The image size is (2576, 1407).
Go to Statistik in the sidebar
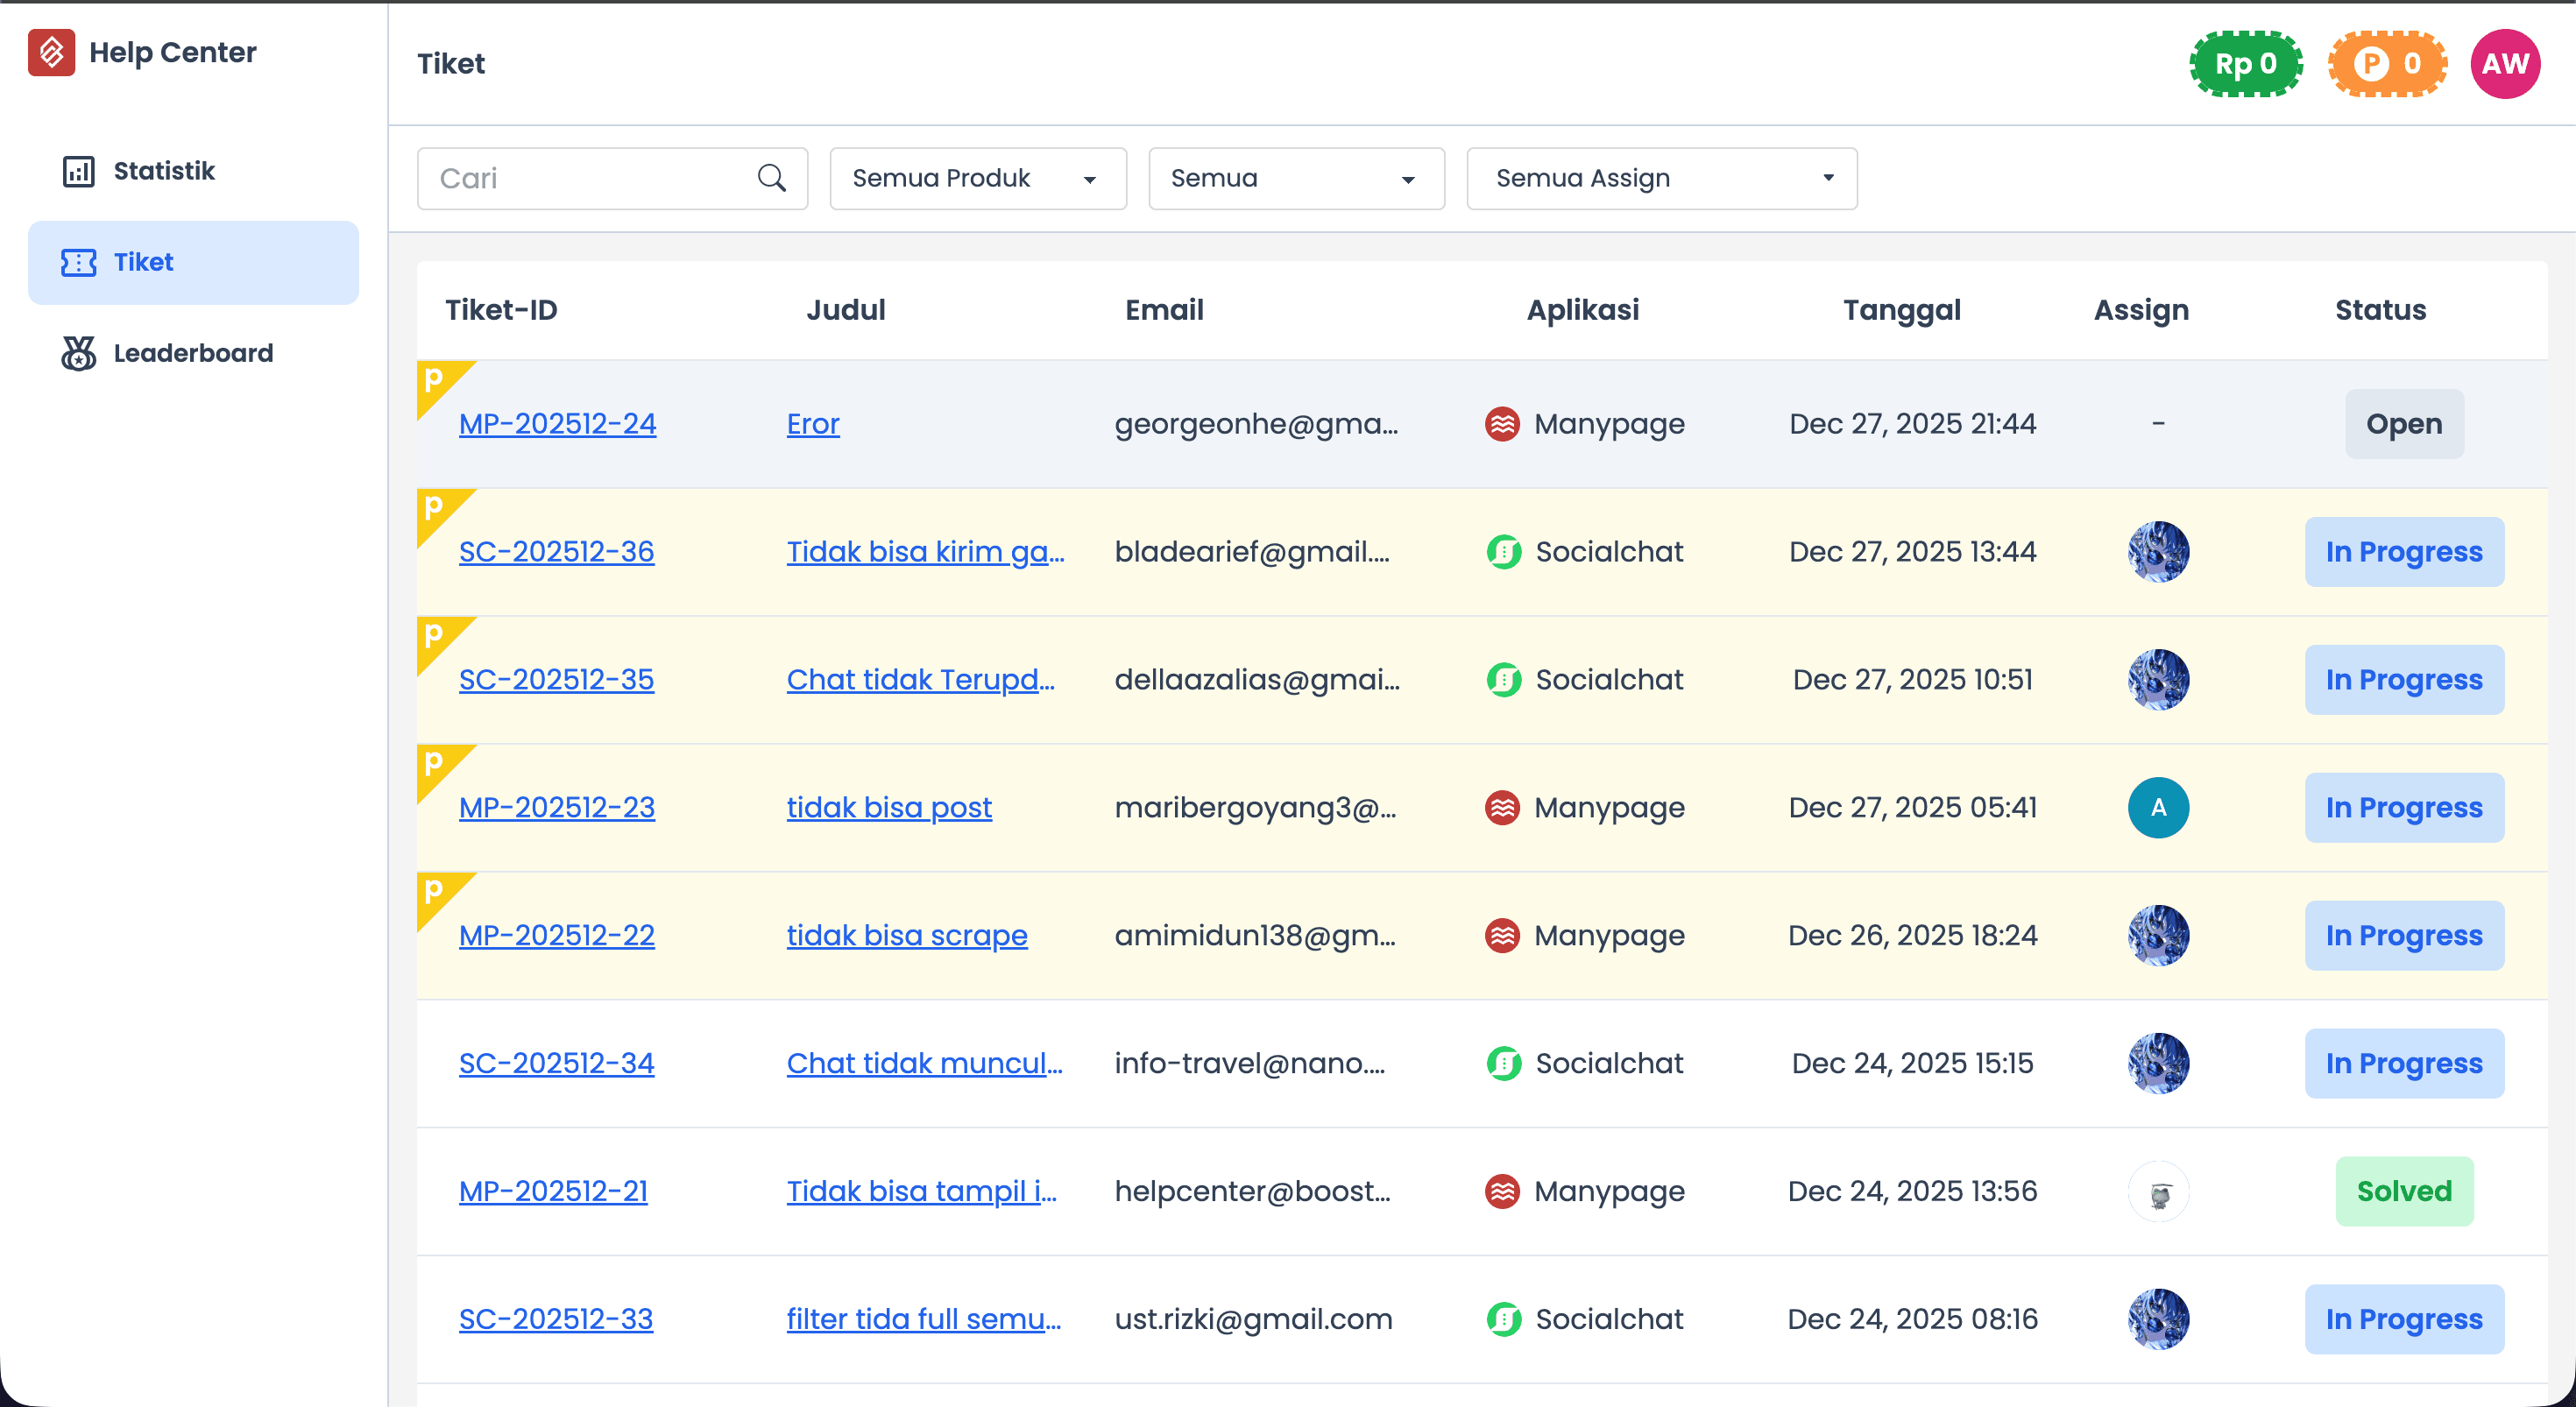pos(193,171)
